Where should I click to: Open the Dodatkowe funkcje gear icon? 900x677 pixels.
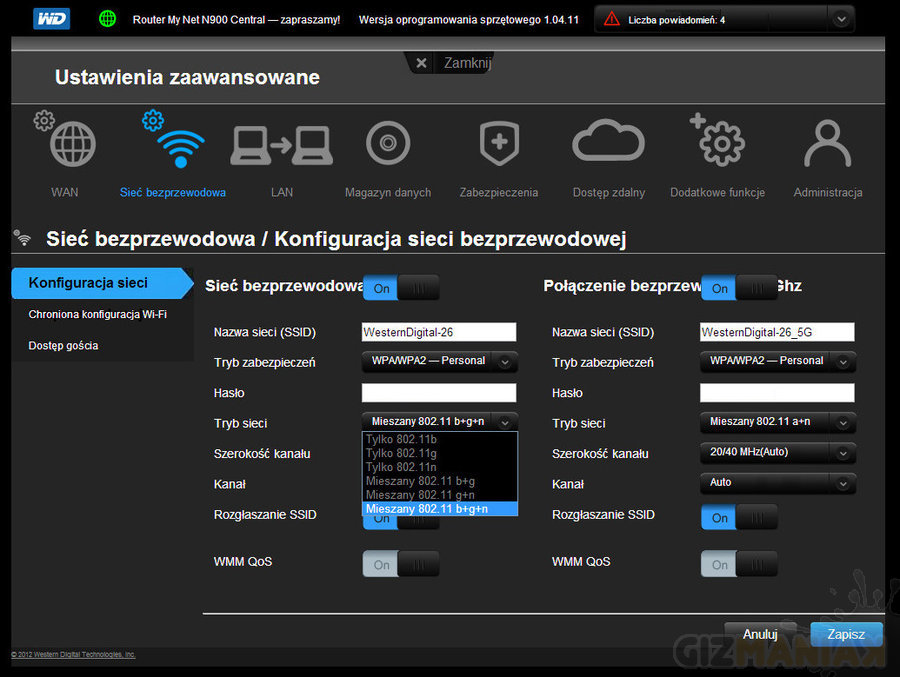click(x=718, y=144)
